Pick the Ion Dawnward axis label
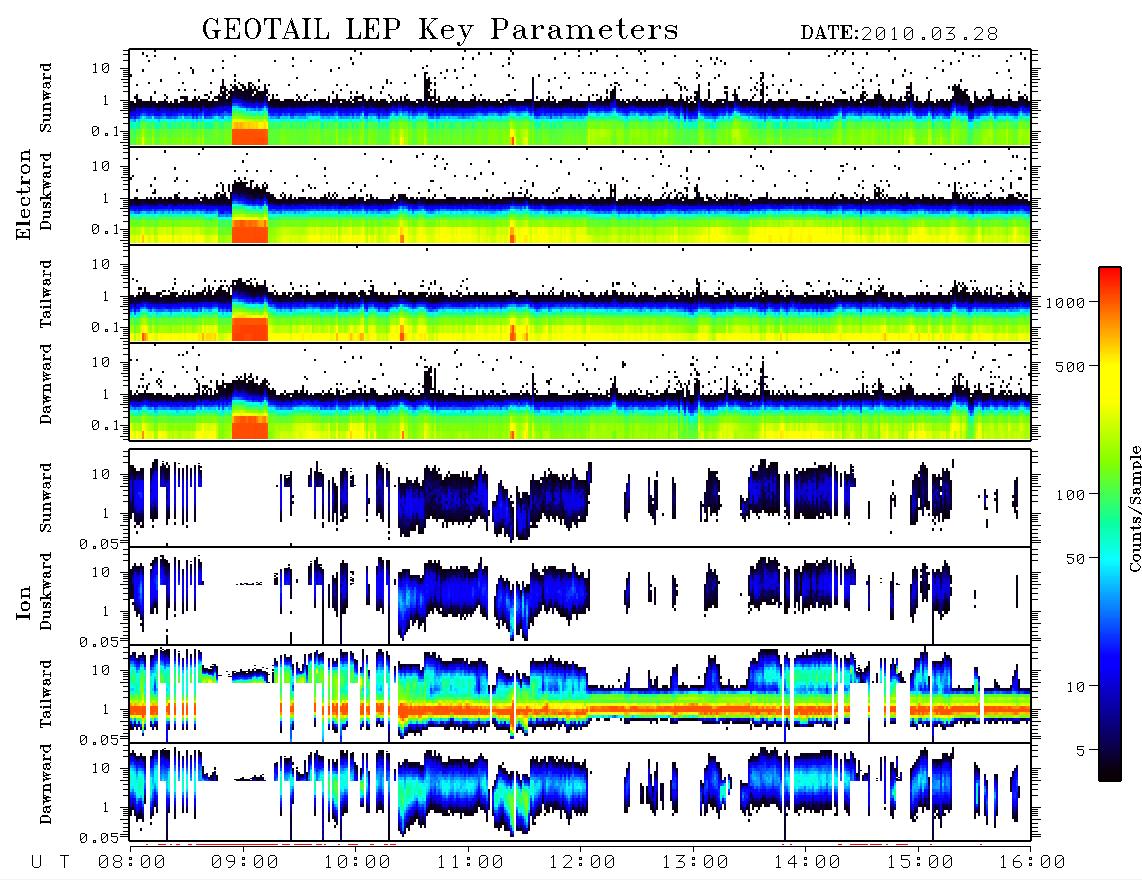1142x880 pixels. pyautogui.click(x=46, y=783)
